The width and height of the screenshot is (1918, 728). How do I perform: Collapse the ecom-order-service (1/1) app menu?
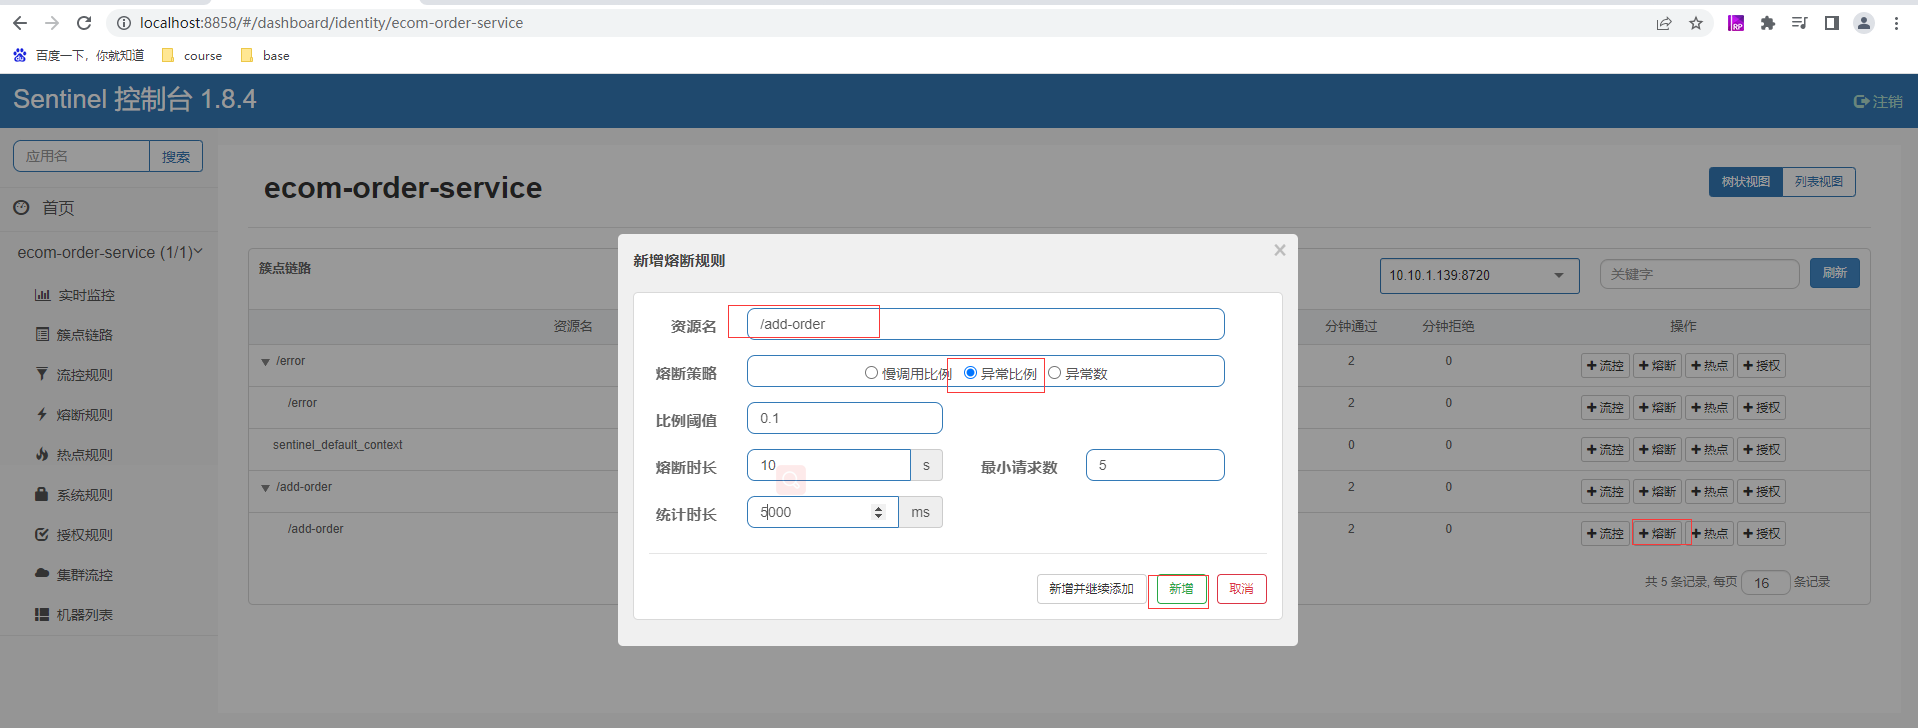coord(108,252)
